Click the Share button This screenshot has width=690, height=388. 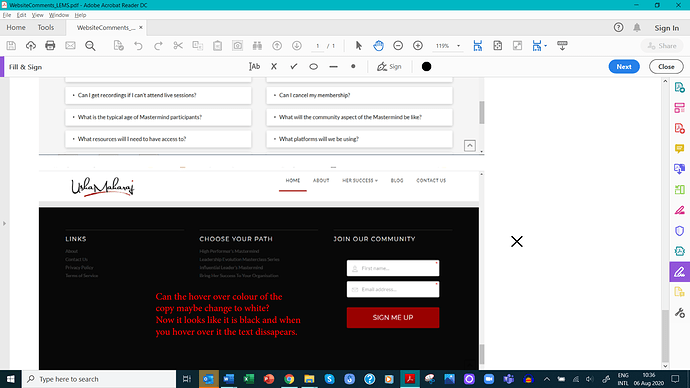click(x=661, y=46)
